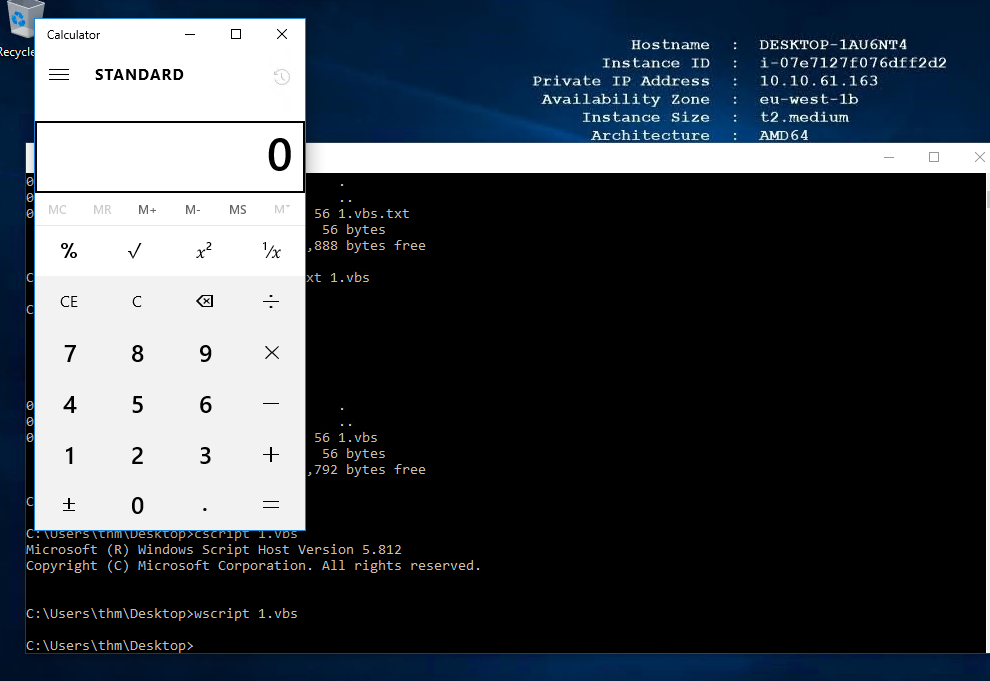Click the M+ memory add button
Screen dimensions: 990x681
[x=147, y=209]
